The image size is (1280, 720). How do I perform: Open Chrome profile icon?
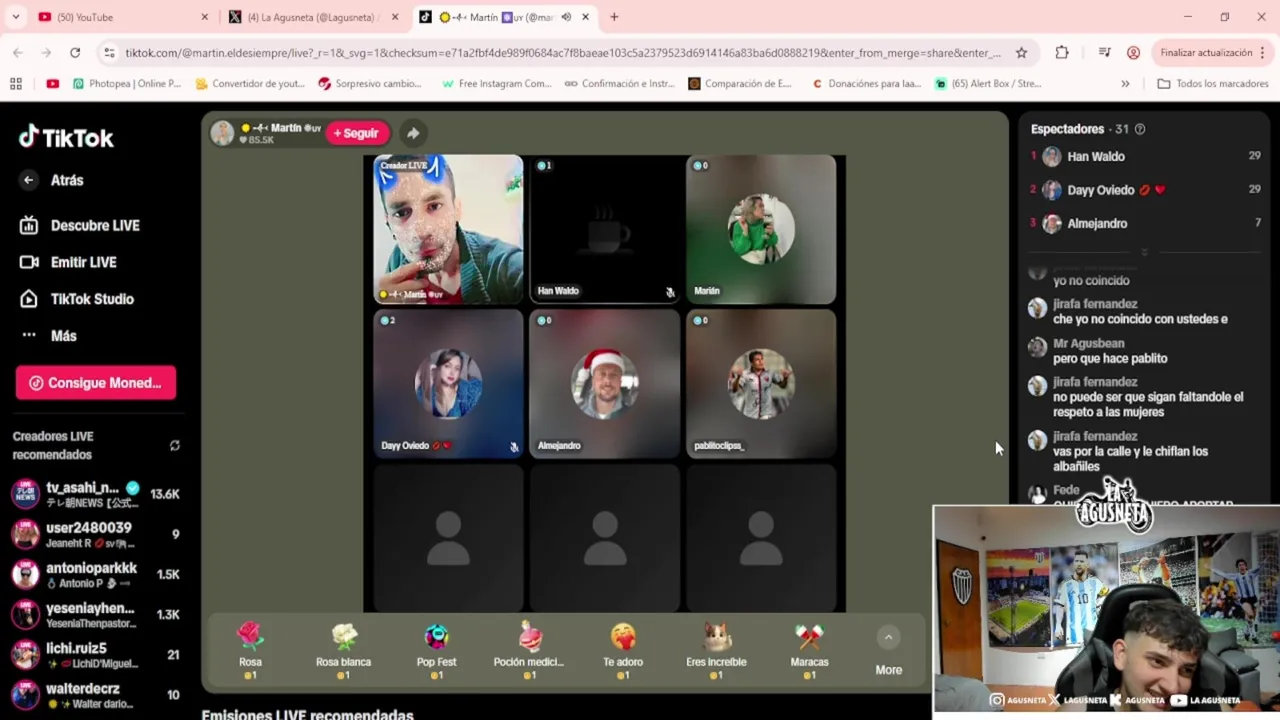(x=1133, y=52)
